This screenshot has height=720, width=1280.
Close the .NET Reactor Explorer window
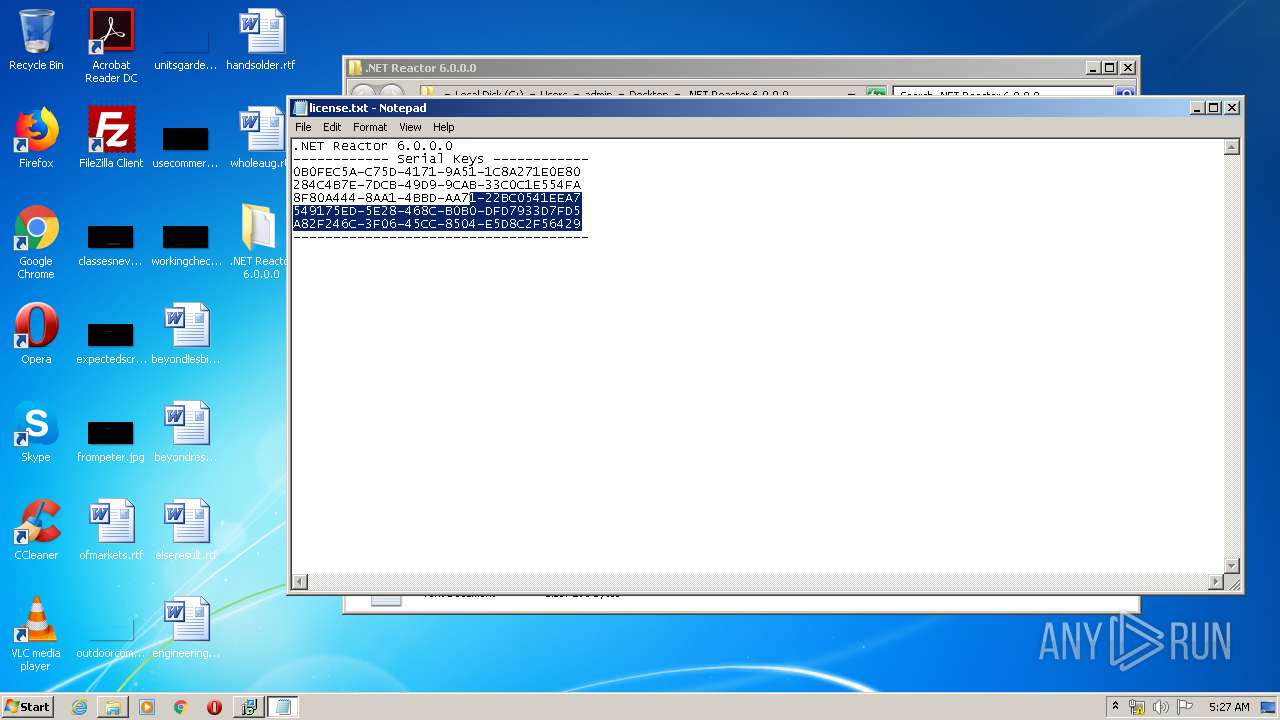click(1127, 68)
